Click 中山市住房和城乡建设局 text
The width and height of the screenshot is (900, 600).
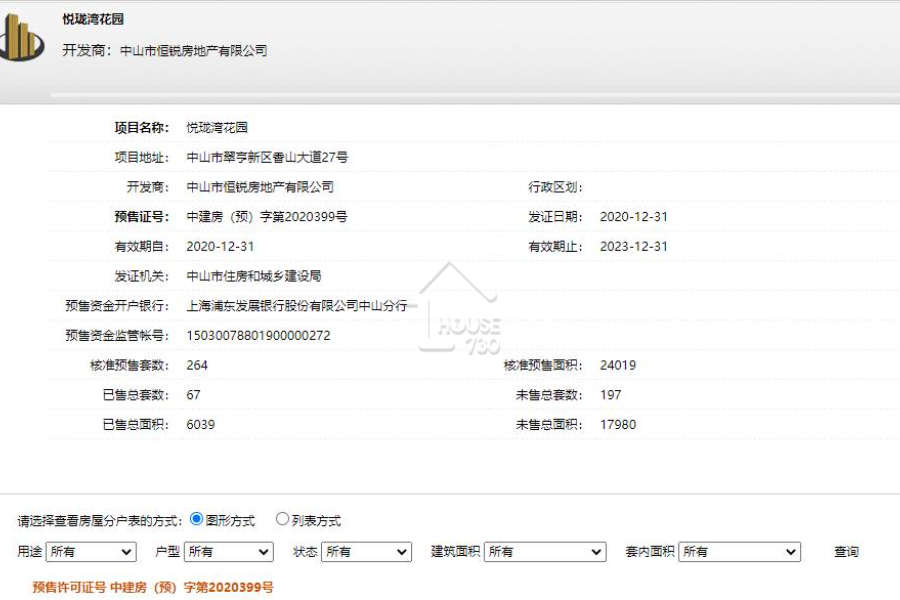(254, 276)
